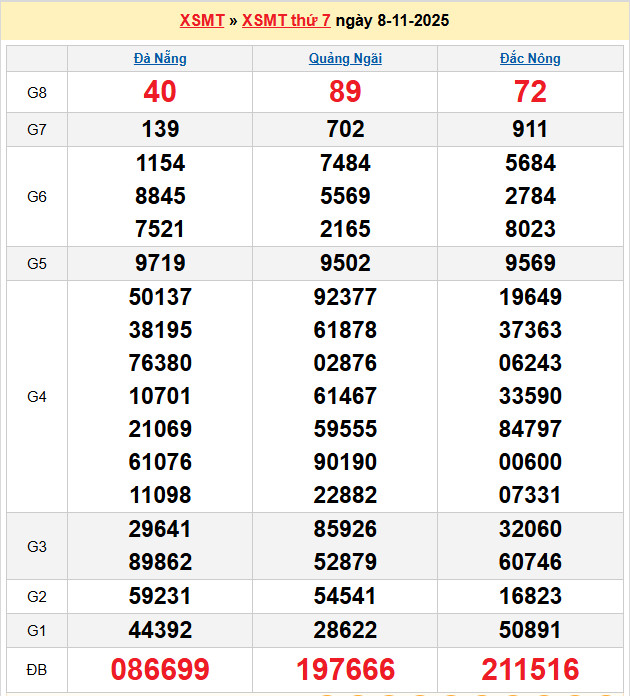Select the G4 number 00600

pos(530,462)
